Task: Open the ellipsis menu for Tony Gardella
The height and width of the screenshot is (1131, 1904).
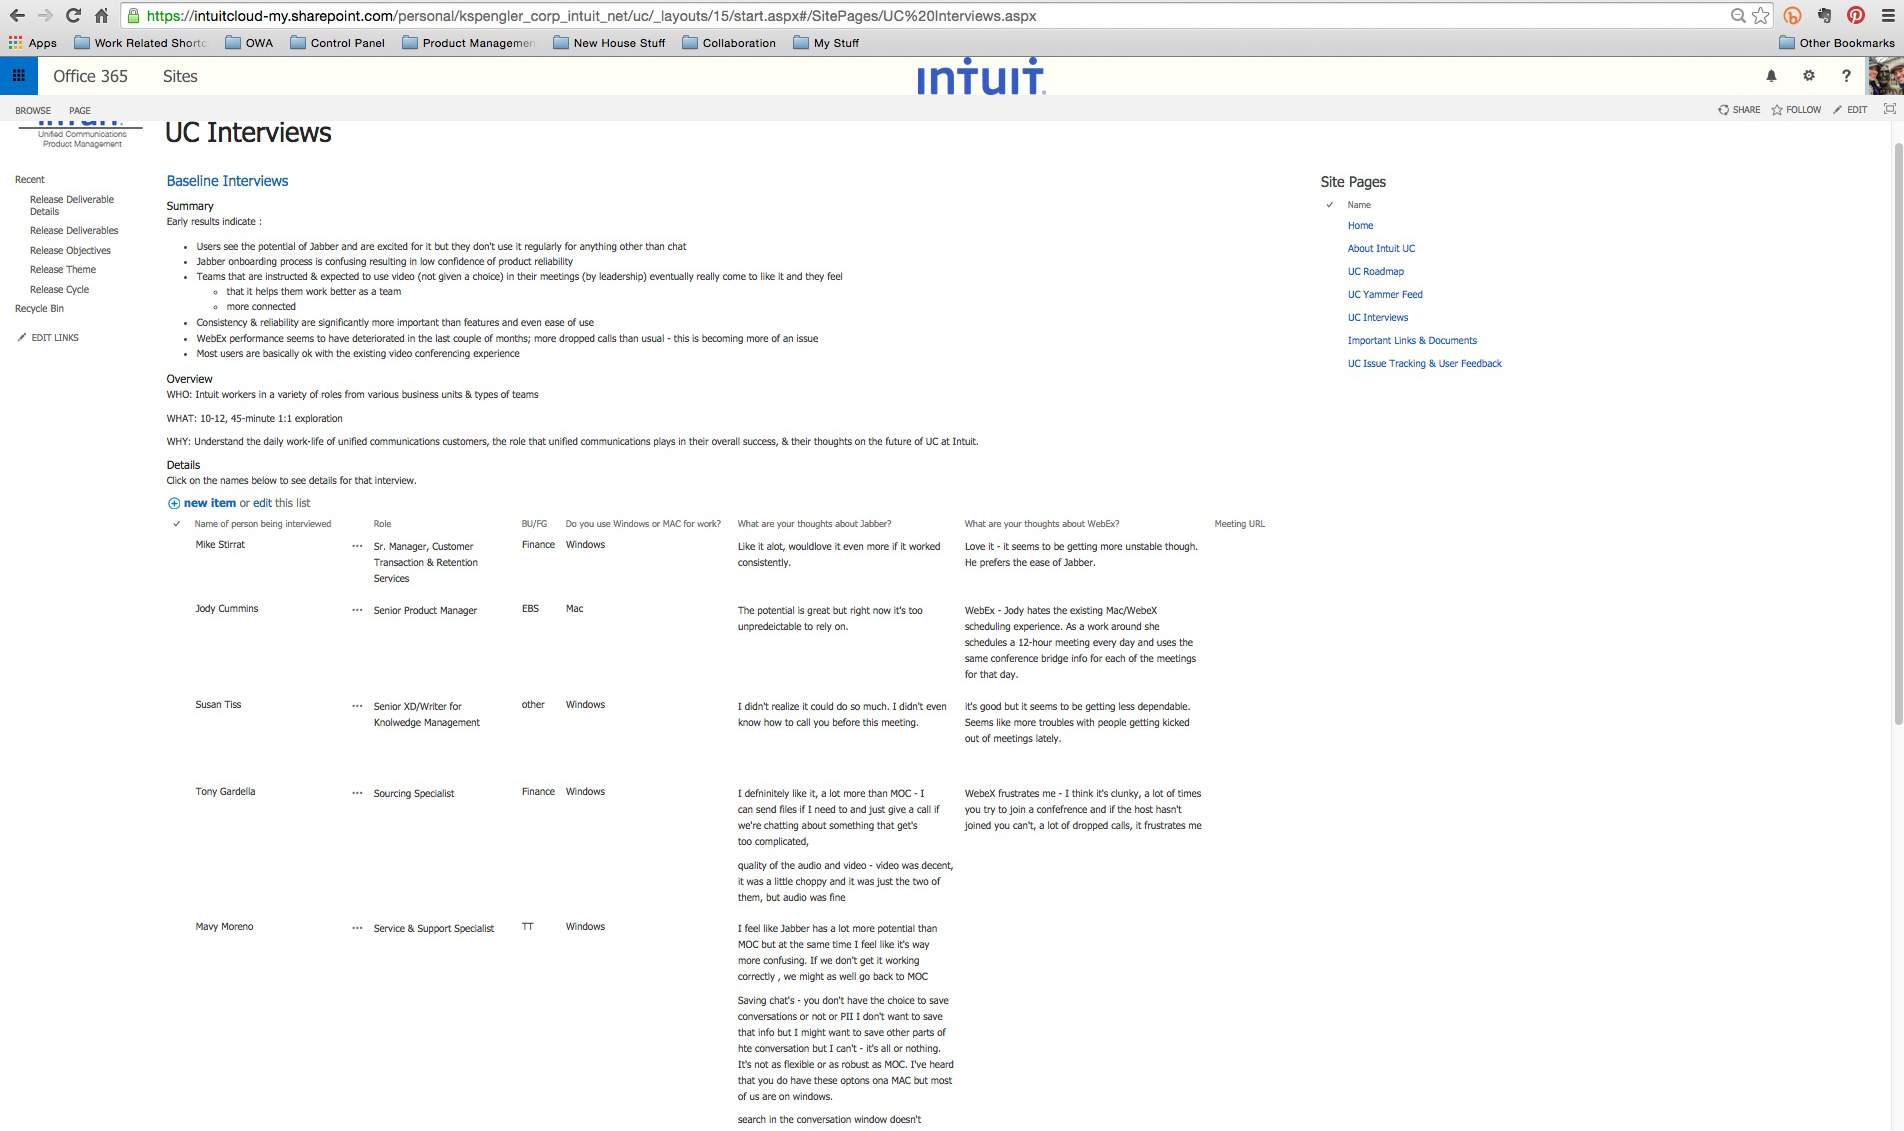Action: 357,793
